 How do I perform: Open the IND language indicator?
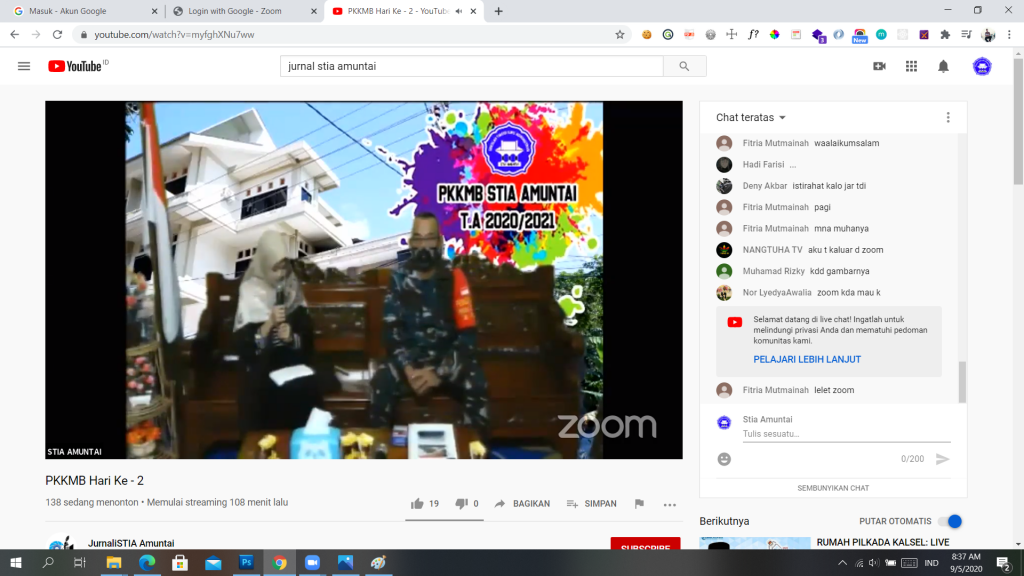pos(932,563)
